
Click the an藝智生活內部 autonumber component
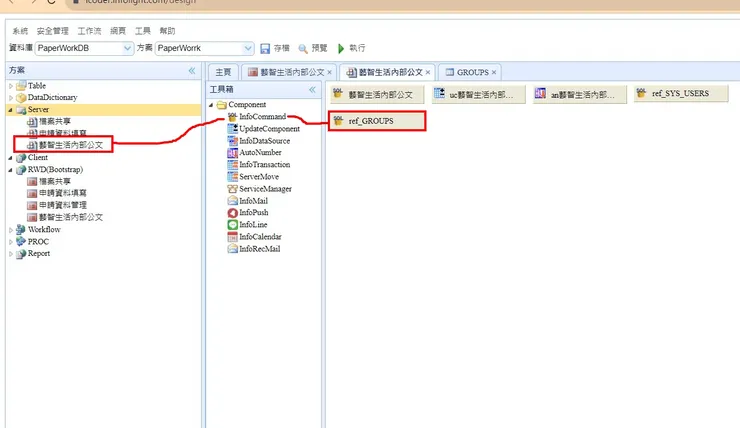click(580, 94)
